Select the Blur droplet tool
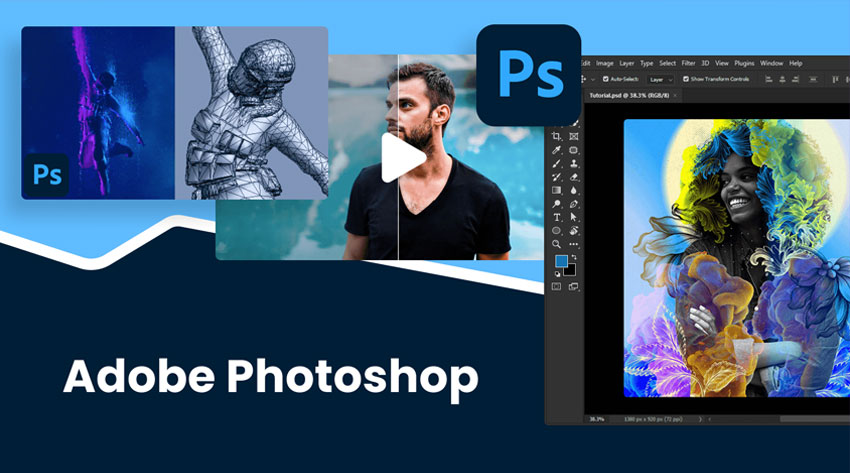The width and height of the screenshot is (850, 473). pyautogui.click(x=574, y=191)
